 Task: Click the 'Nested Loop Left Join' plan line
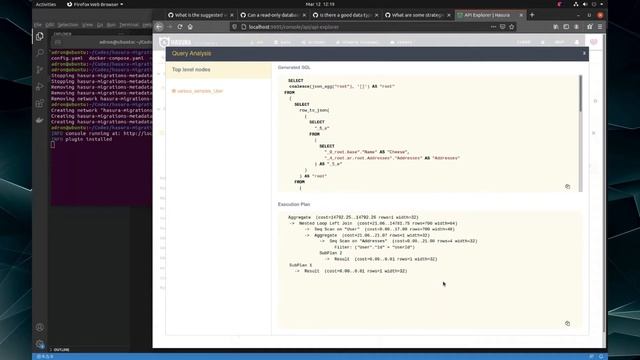click(374, 224)
